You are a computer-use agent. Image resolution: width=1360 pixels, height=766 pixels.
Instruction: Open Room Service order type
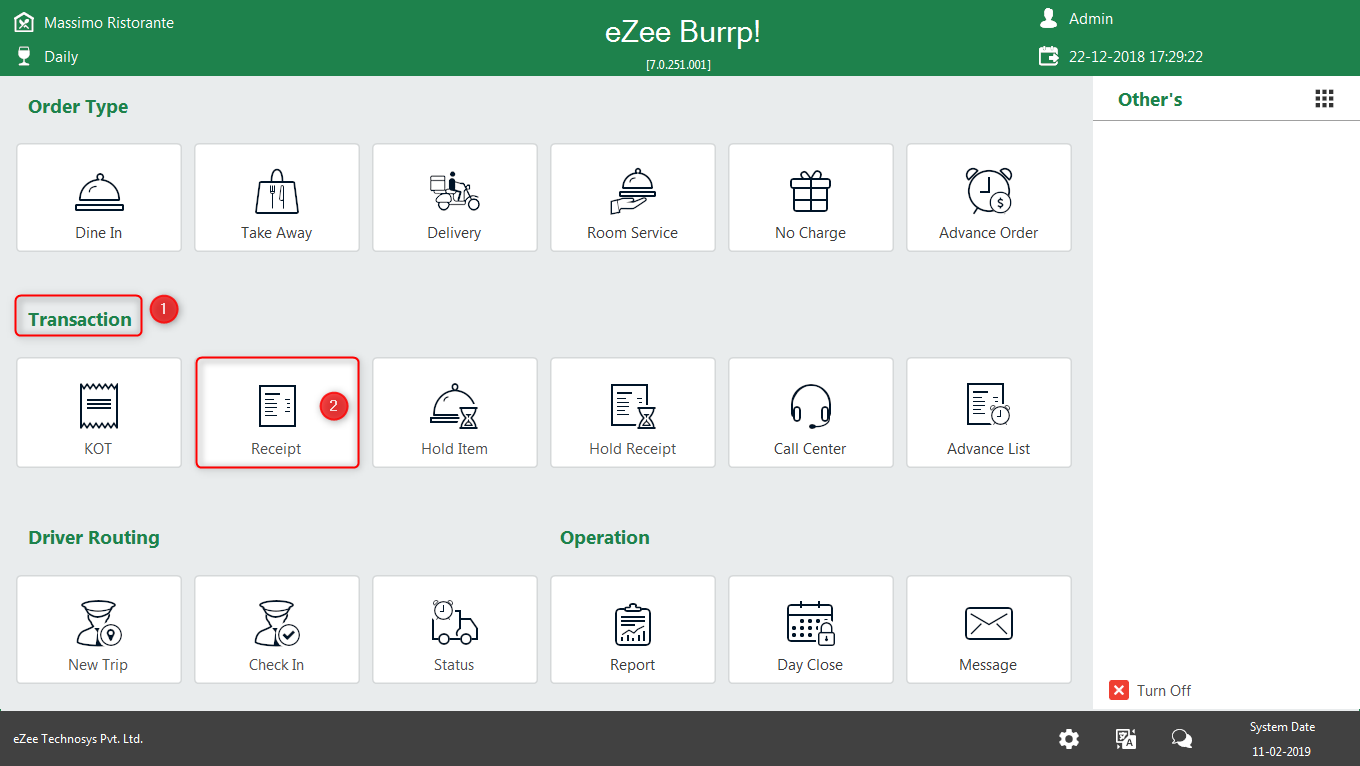633,197
